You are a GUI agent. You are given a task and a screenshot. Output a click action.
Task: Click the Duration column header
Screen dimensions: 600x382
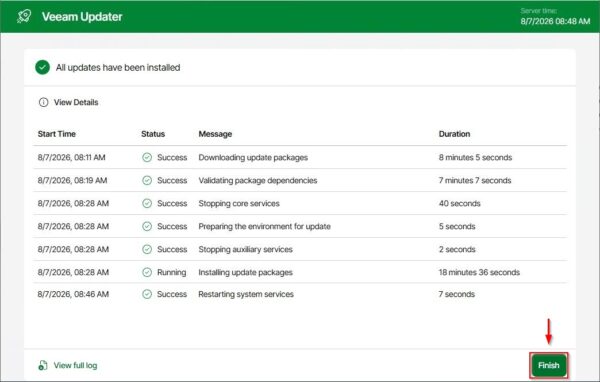(454, 134)
